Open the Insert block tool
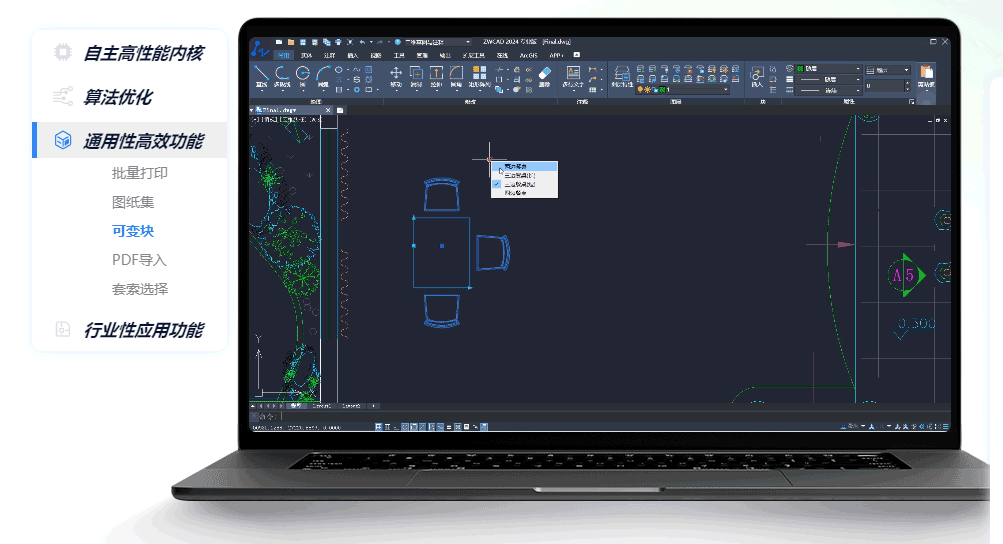The image size is (1003, 544). [757, 74]
